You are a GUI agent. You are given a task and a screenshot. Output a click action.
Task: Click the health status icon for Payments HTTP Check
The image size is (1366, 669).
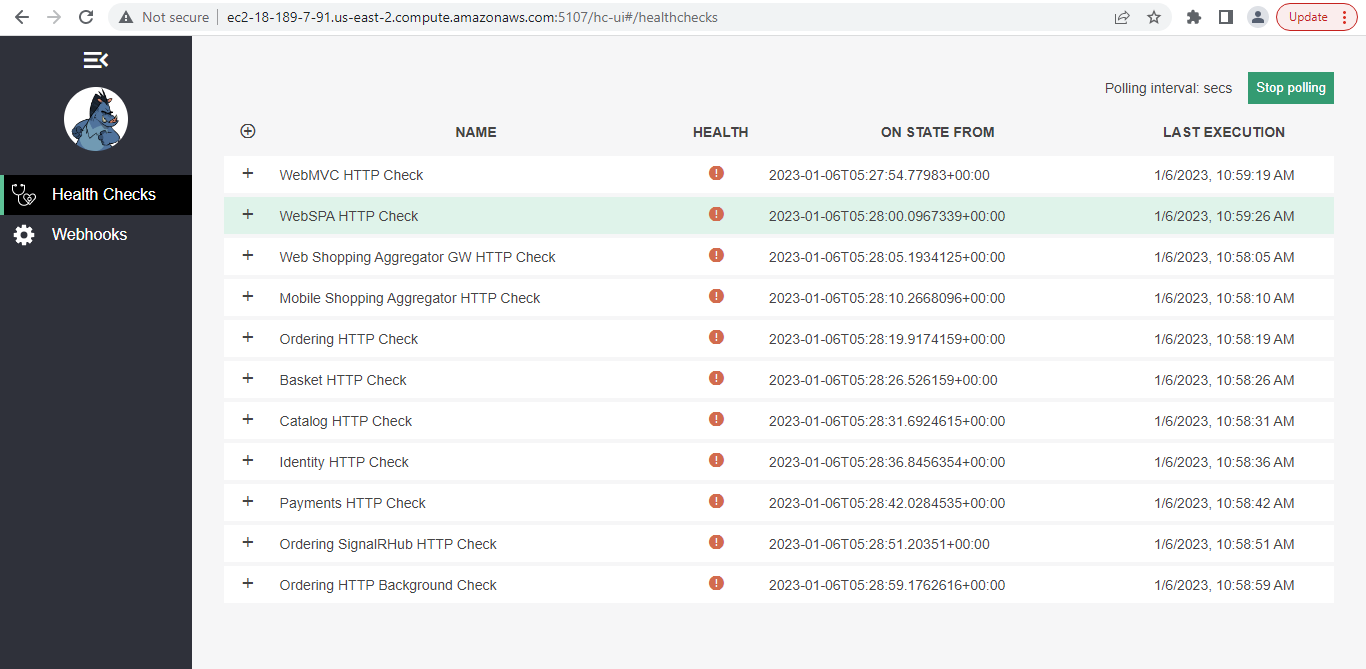[716, 502]
